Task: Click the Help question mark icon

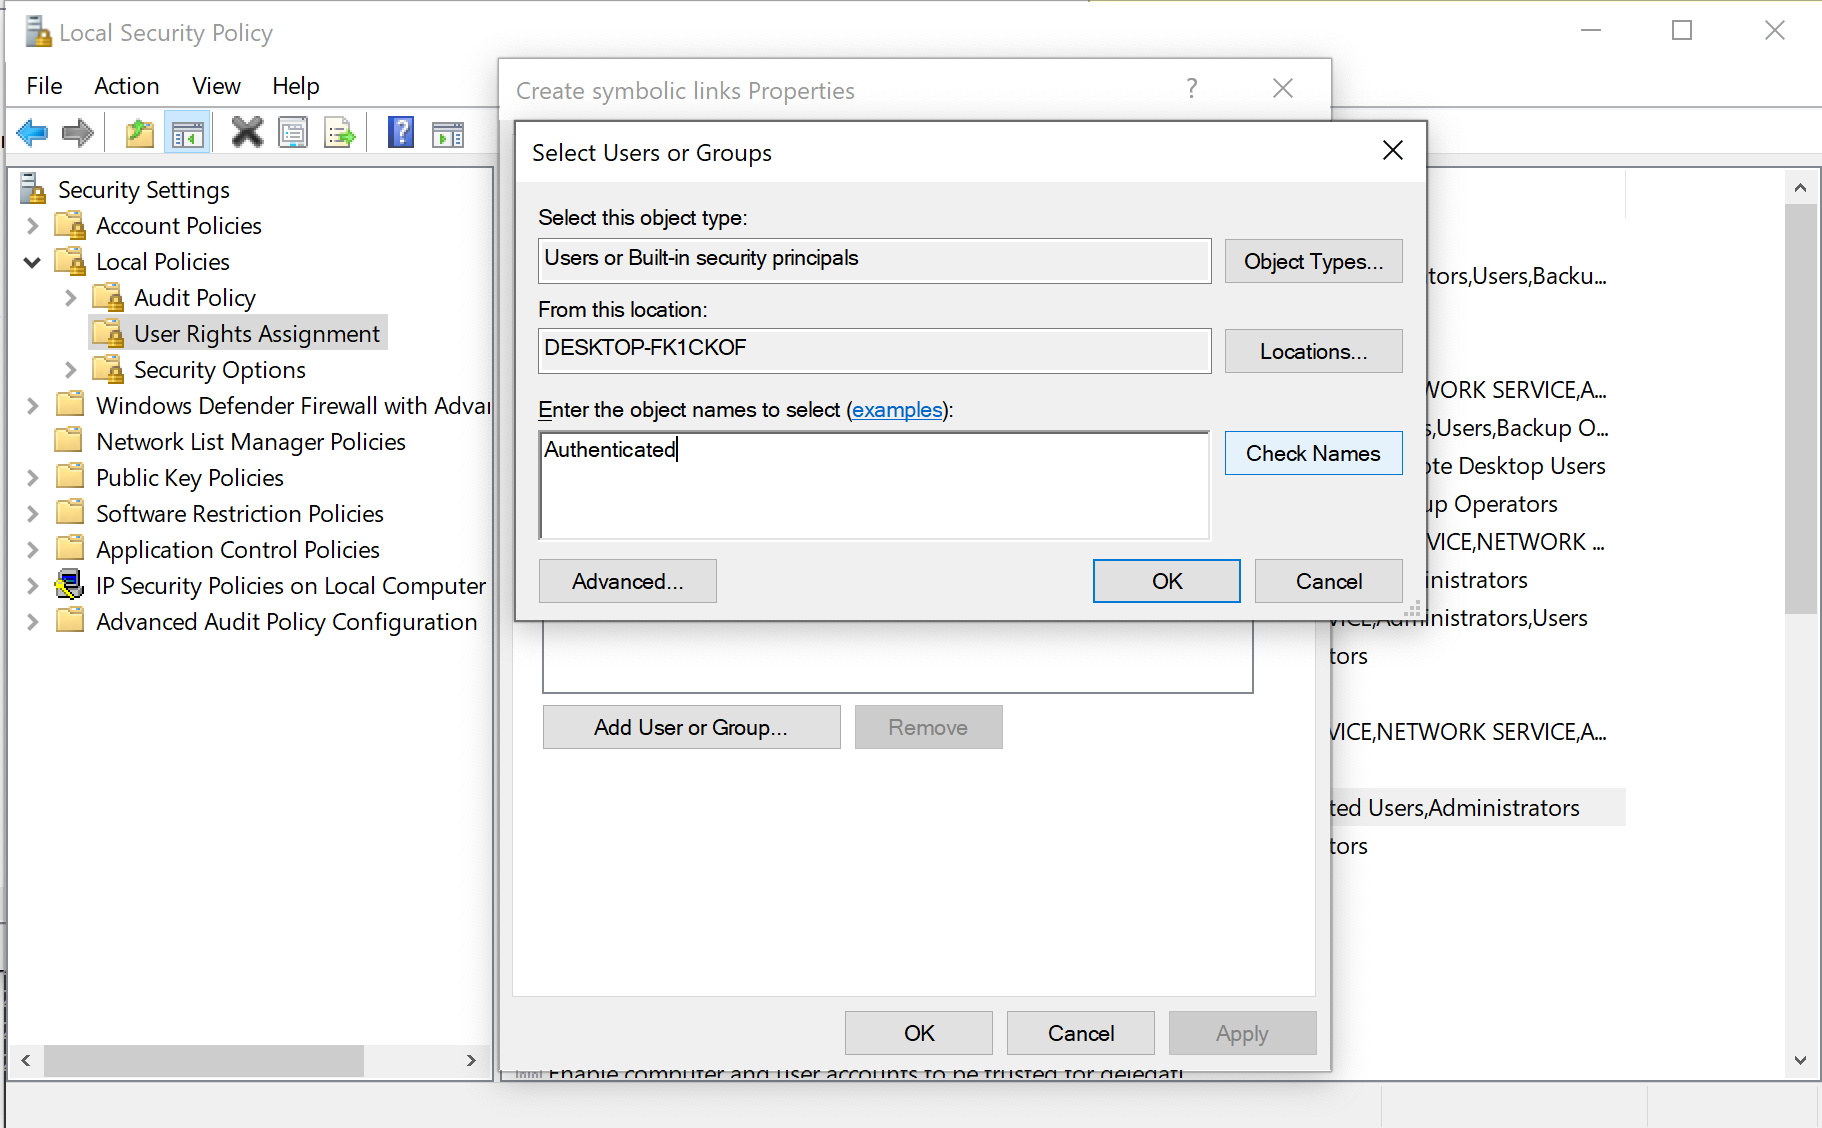Action: coord(400,131)
